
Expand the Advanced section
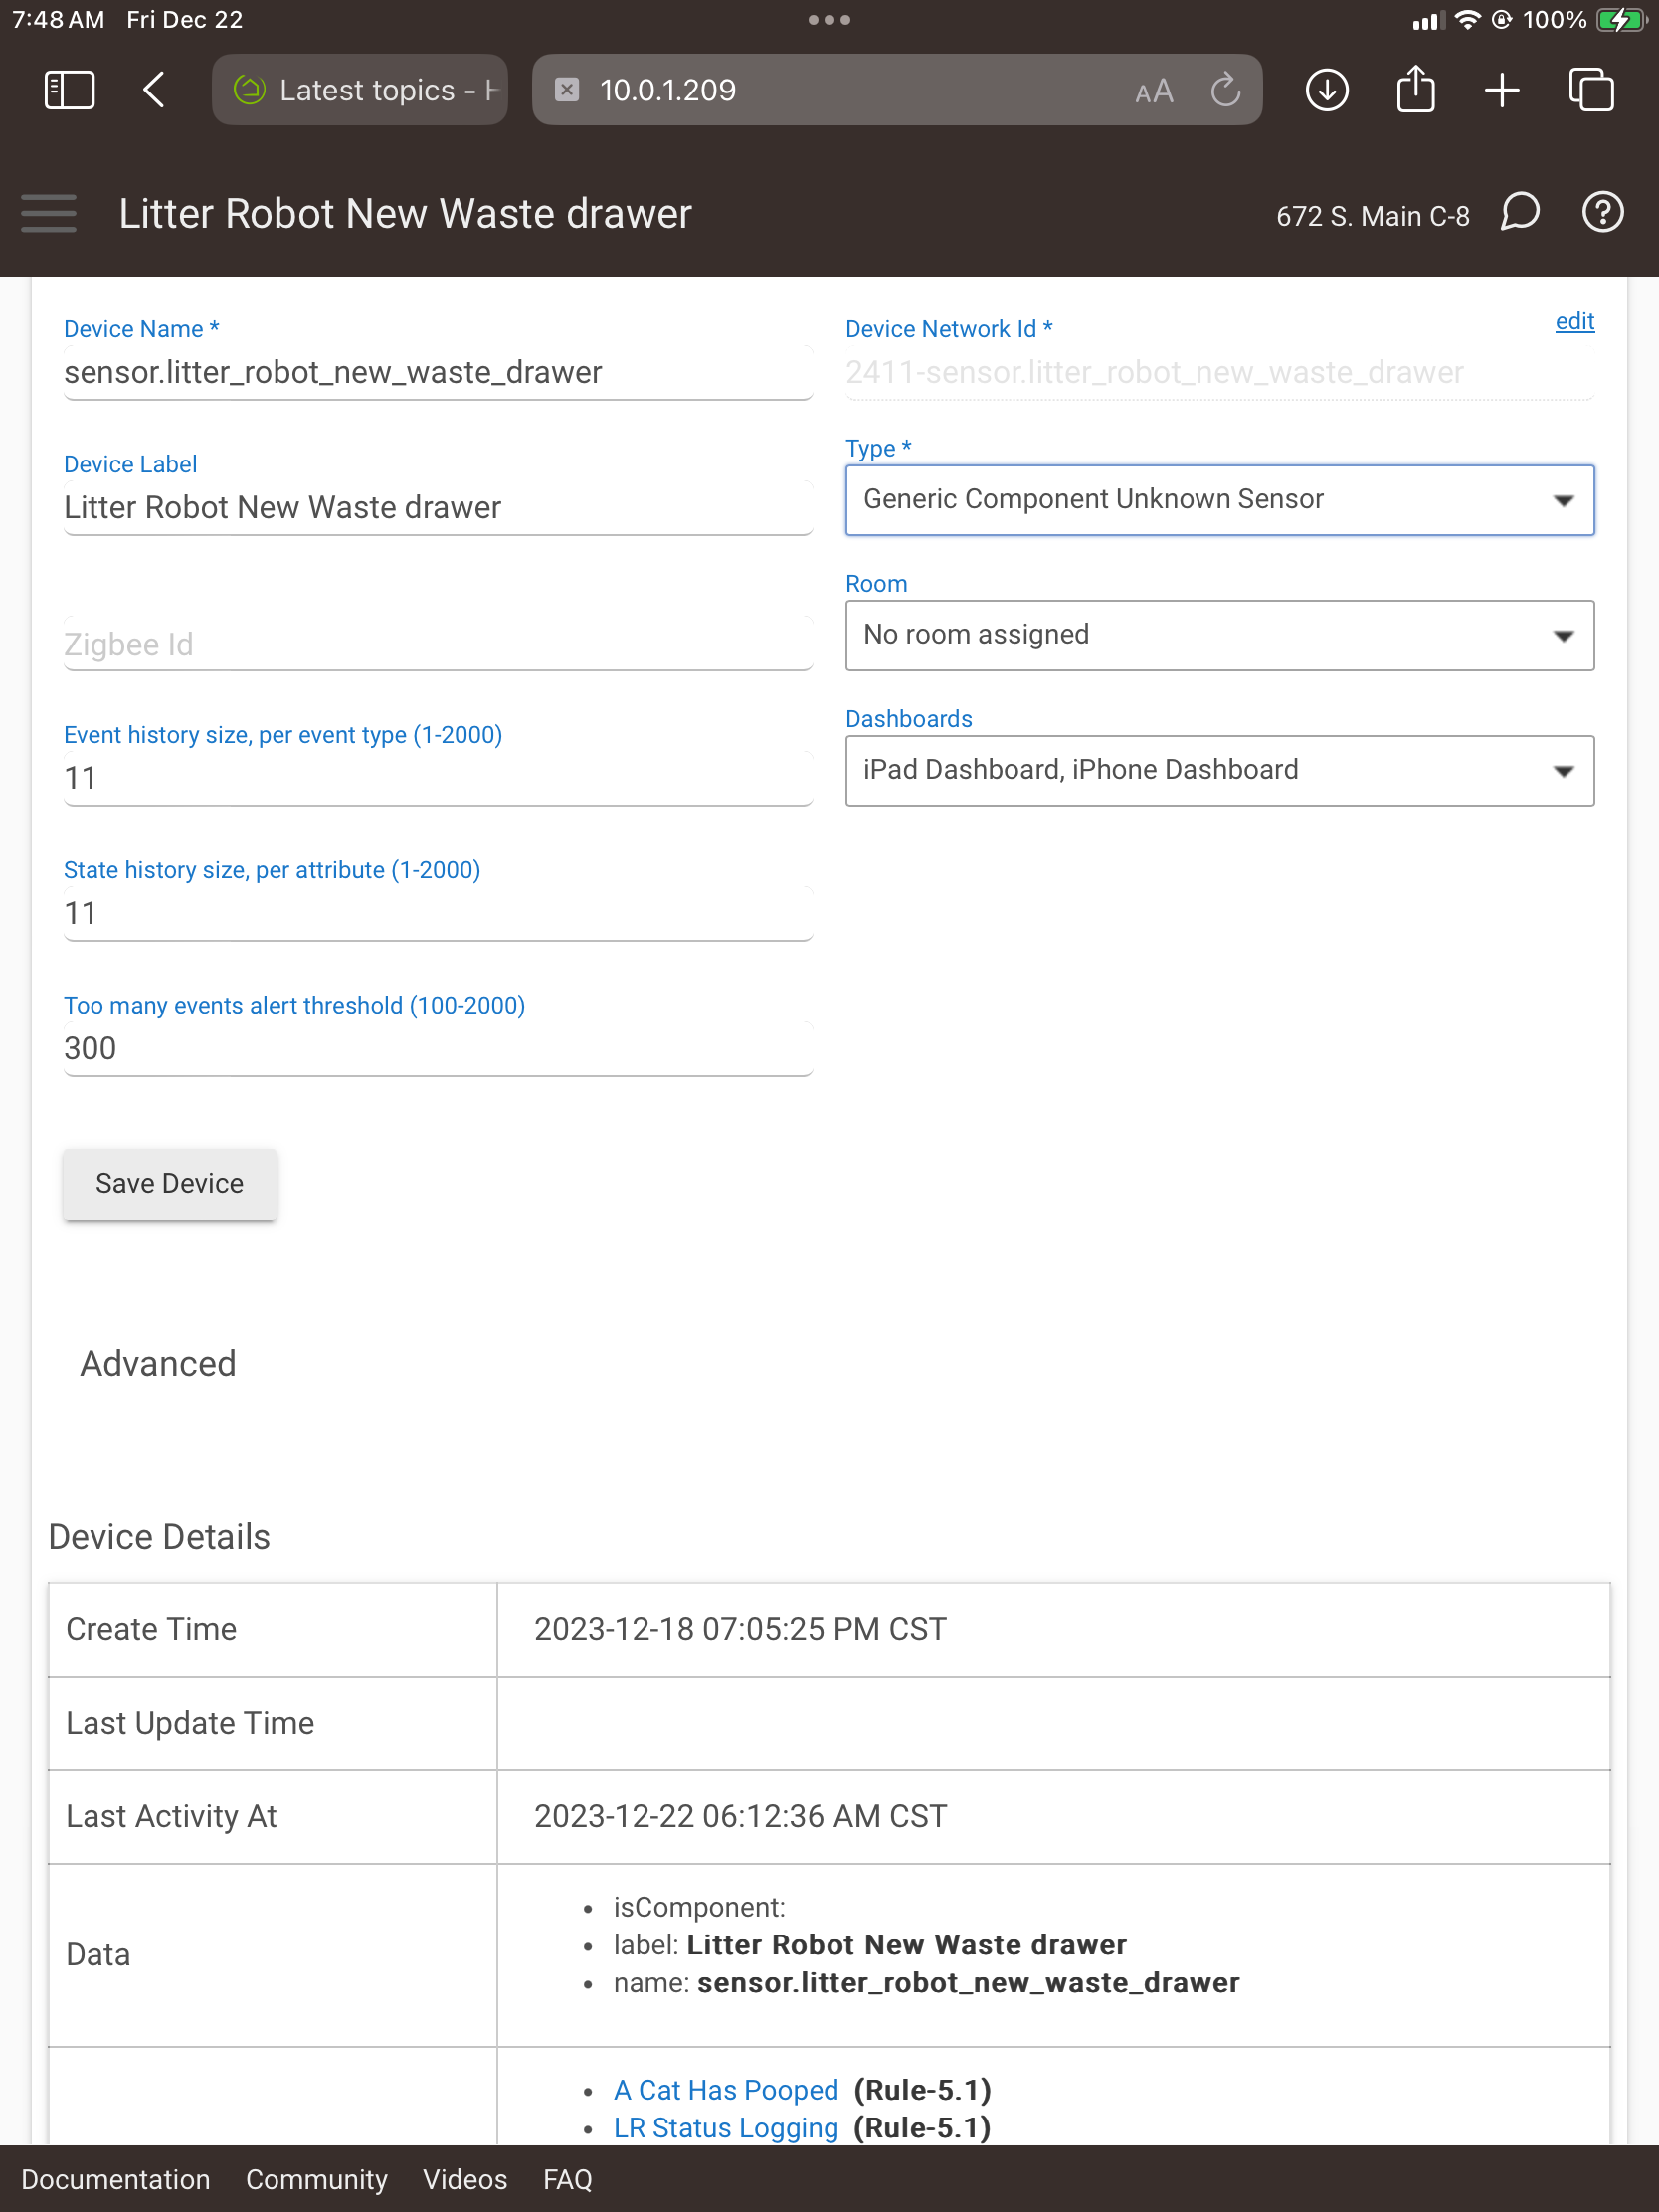158,1363
